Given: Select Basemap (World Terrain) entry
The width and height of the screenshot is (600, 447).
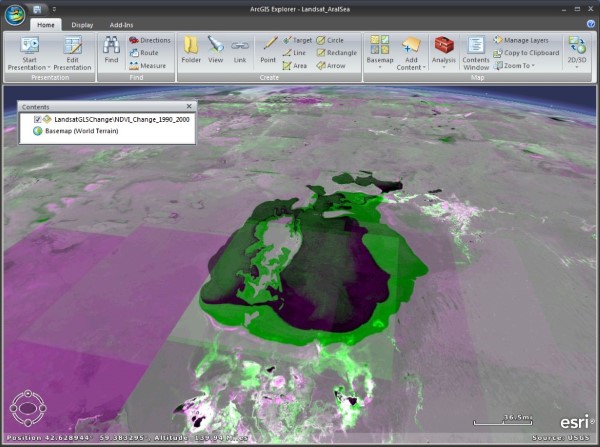Looking at the screenshot, I should pyautogui.click(x=82, y=131).
